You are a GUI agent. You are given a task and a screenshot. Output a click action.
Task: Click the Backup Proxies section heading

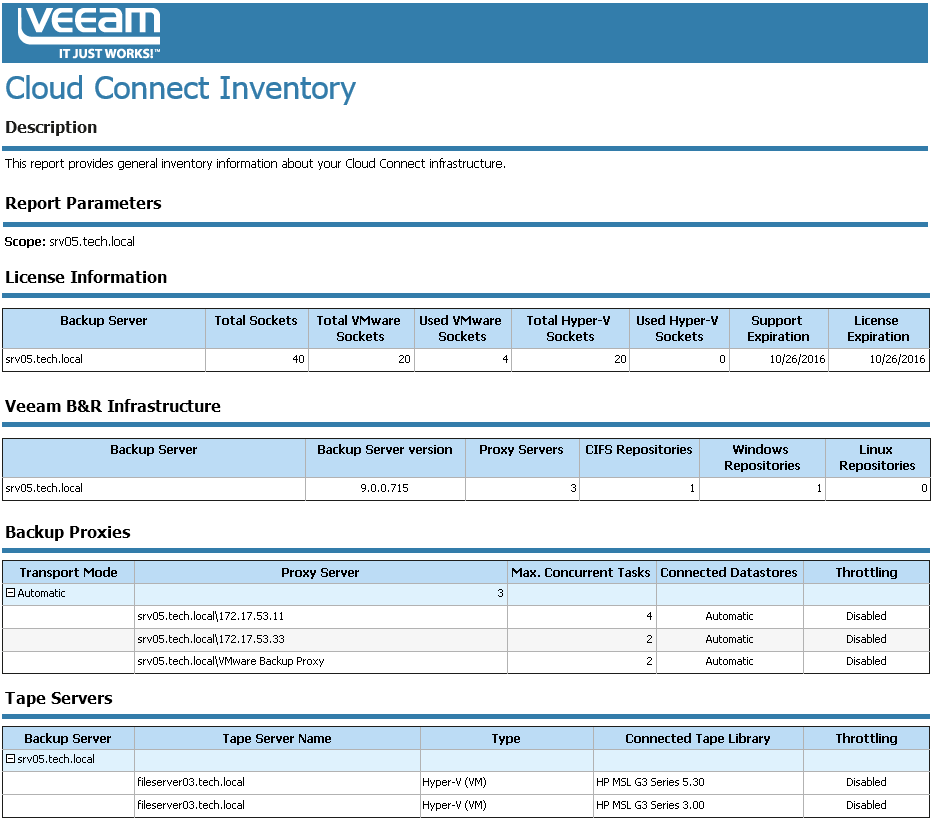tap(67, 532)
